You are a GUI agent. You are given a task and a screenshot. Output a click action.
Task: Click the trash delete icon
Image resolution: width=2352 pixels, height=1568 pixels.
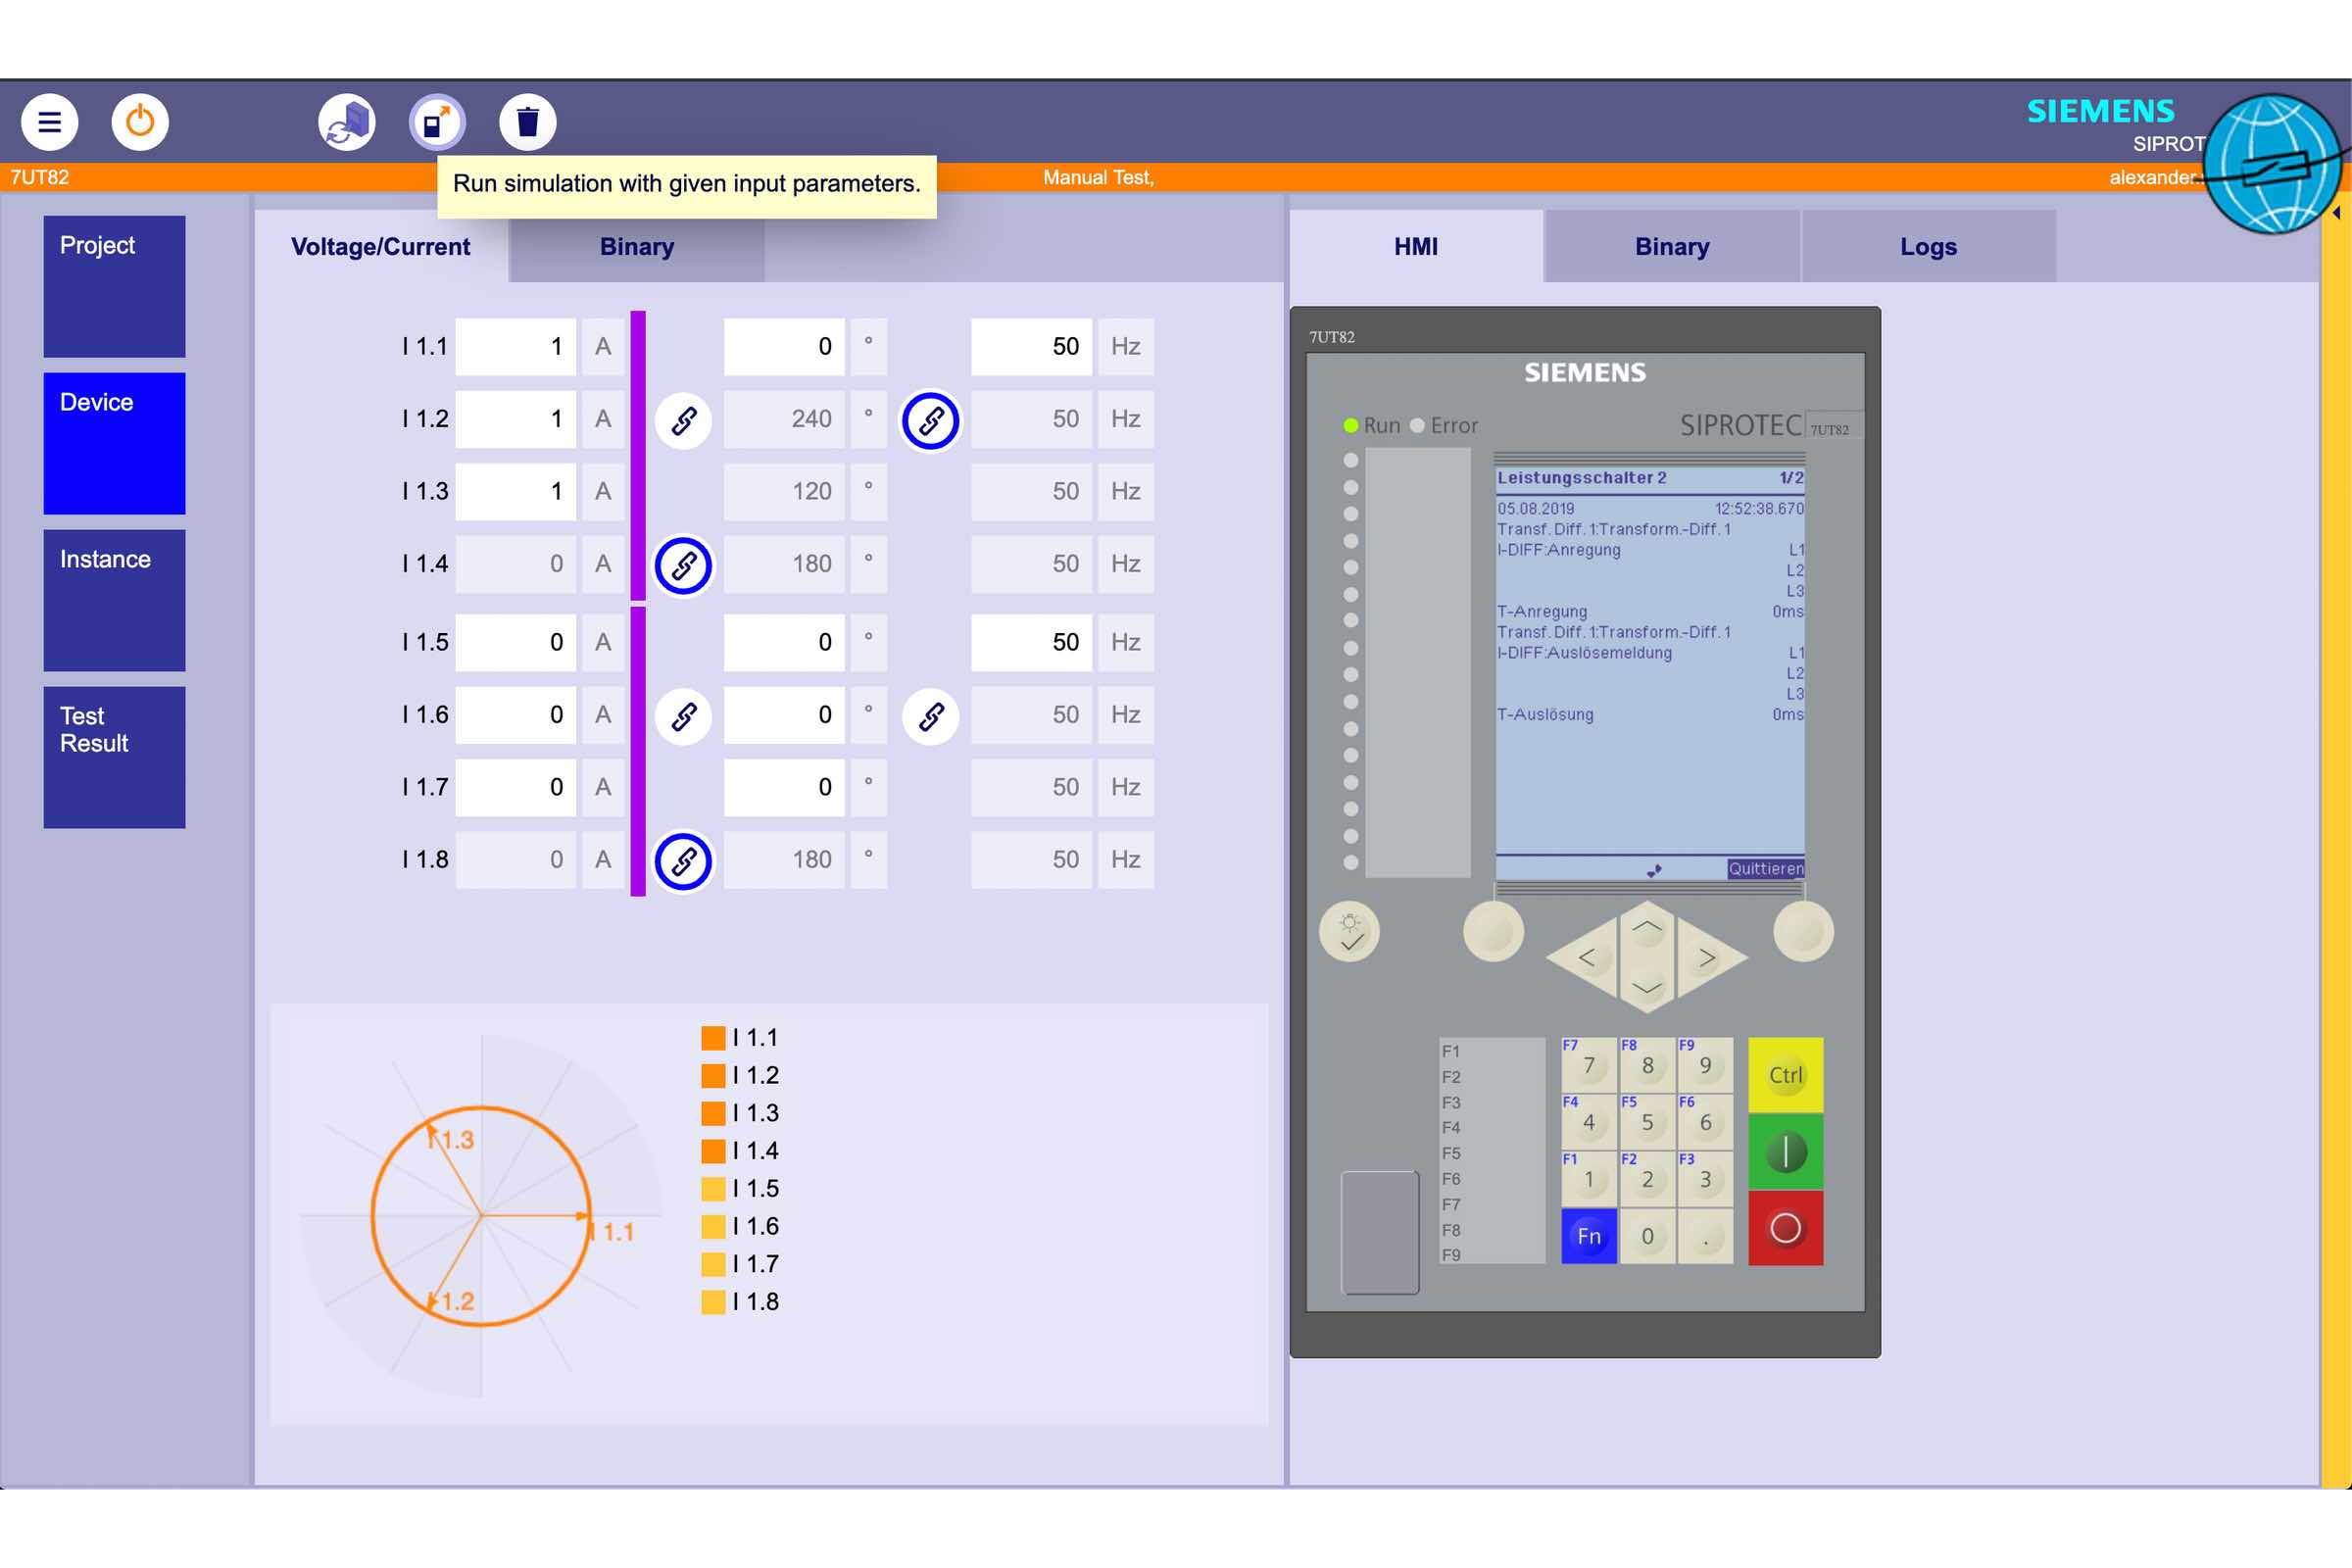click(528, 122)
